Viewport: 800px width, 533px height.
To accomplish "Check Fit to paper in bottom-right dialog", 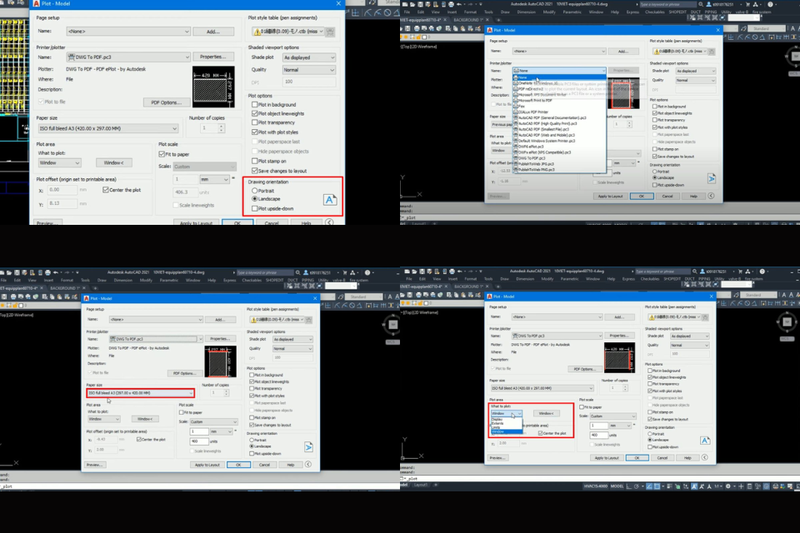I will point(582,407).
